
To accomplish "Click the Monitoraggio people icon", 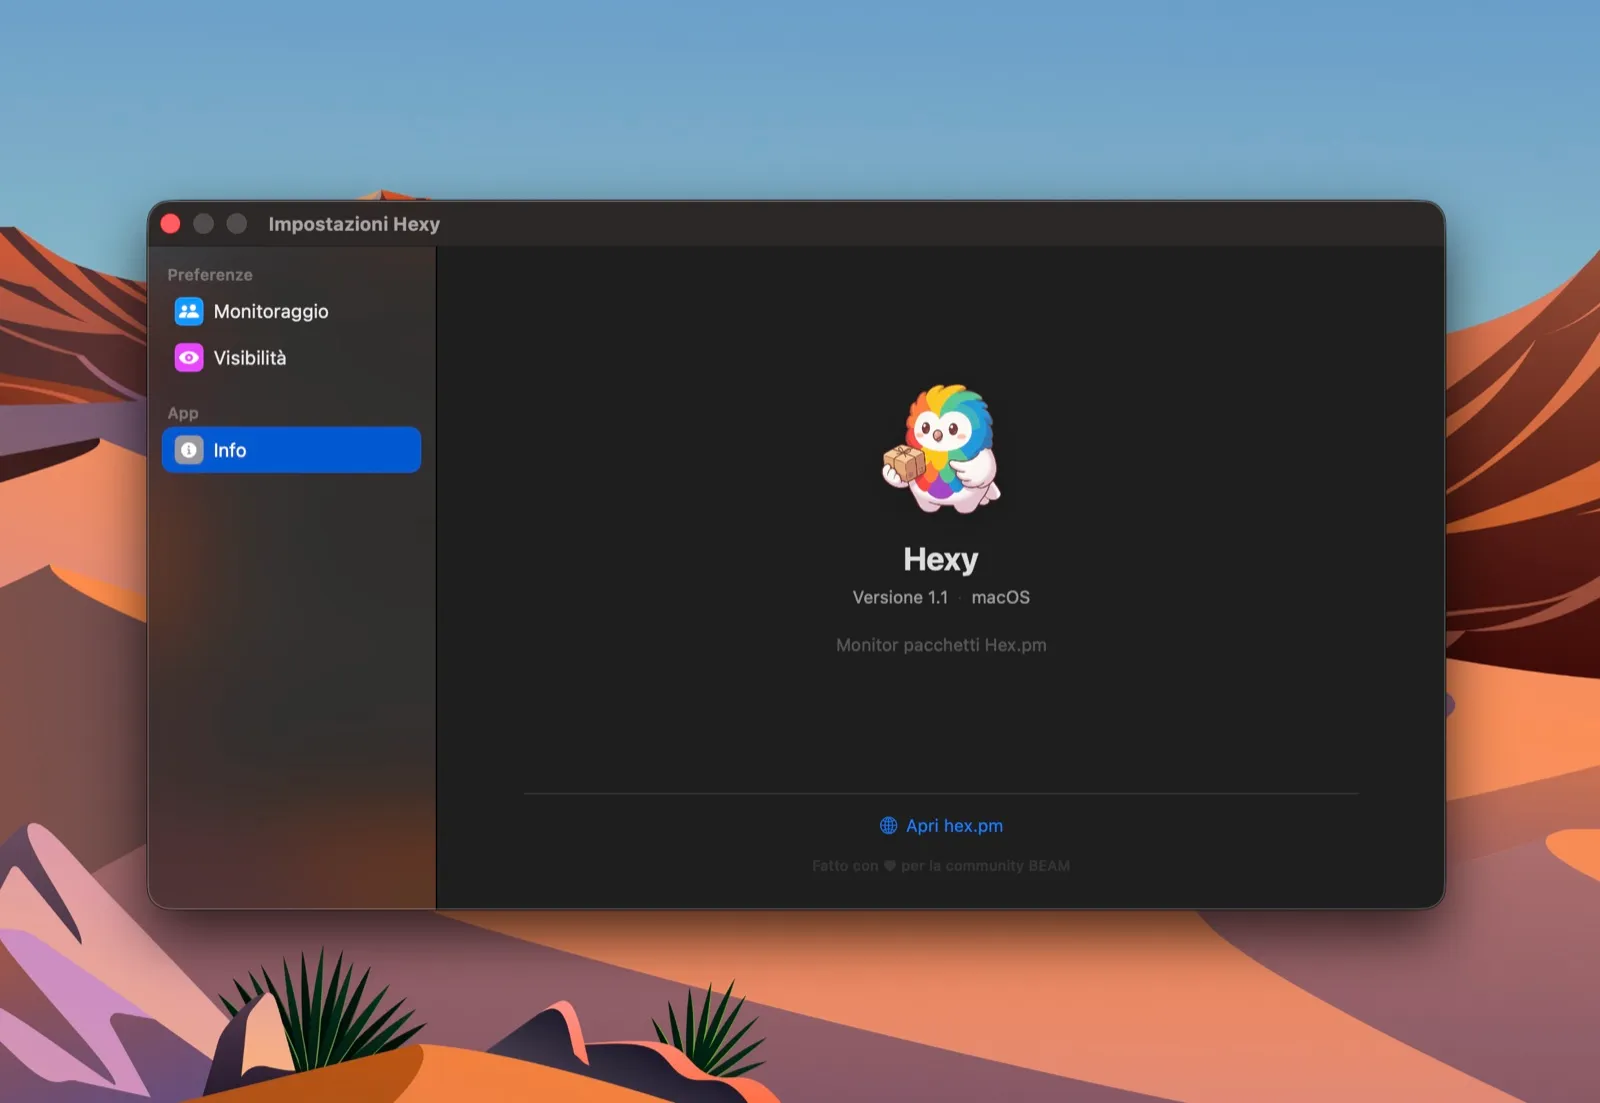I will (189, 311).
